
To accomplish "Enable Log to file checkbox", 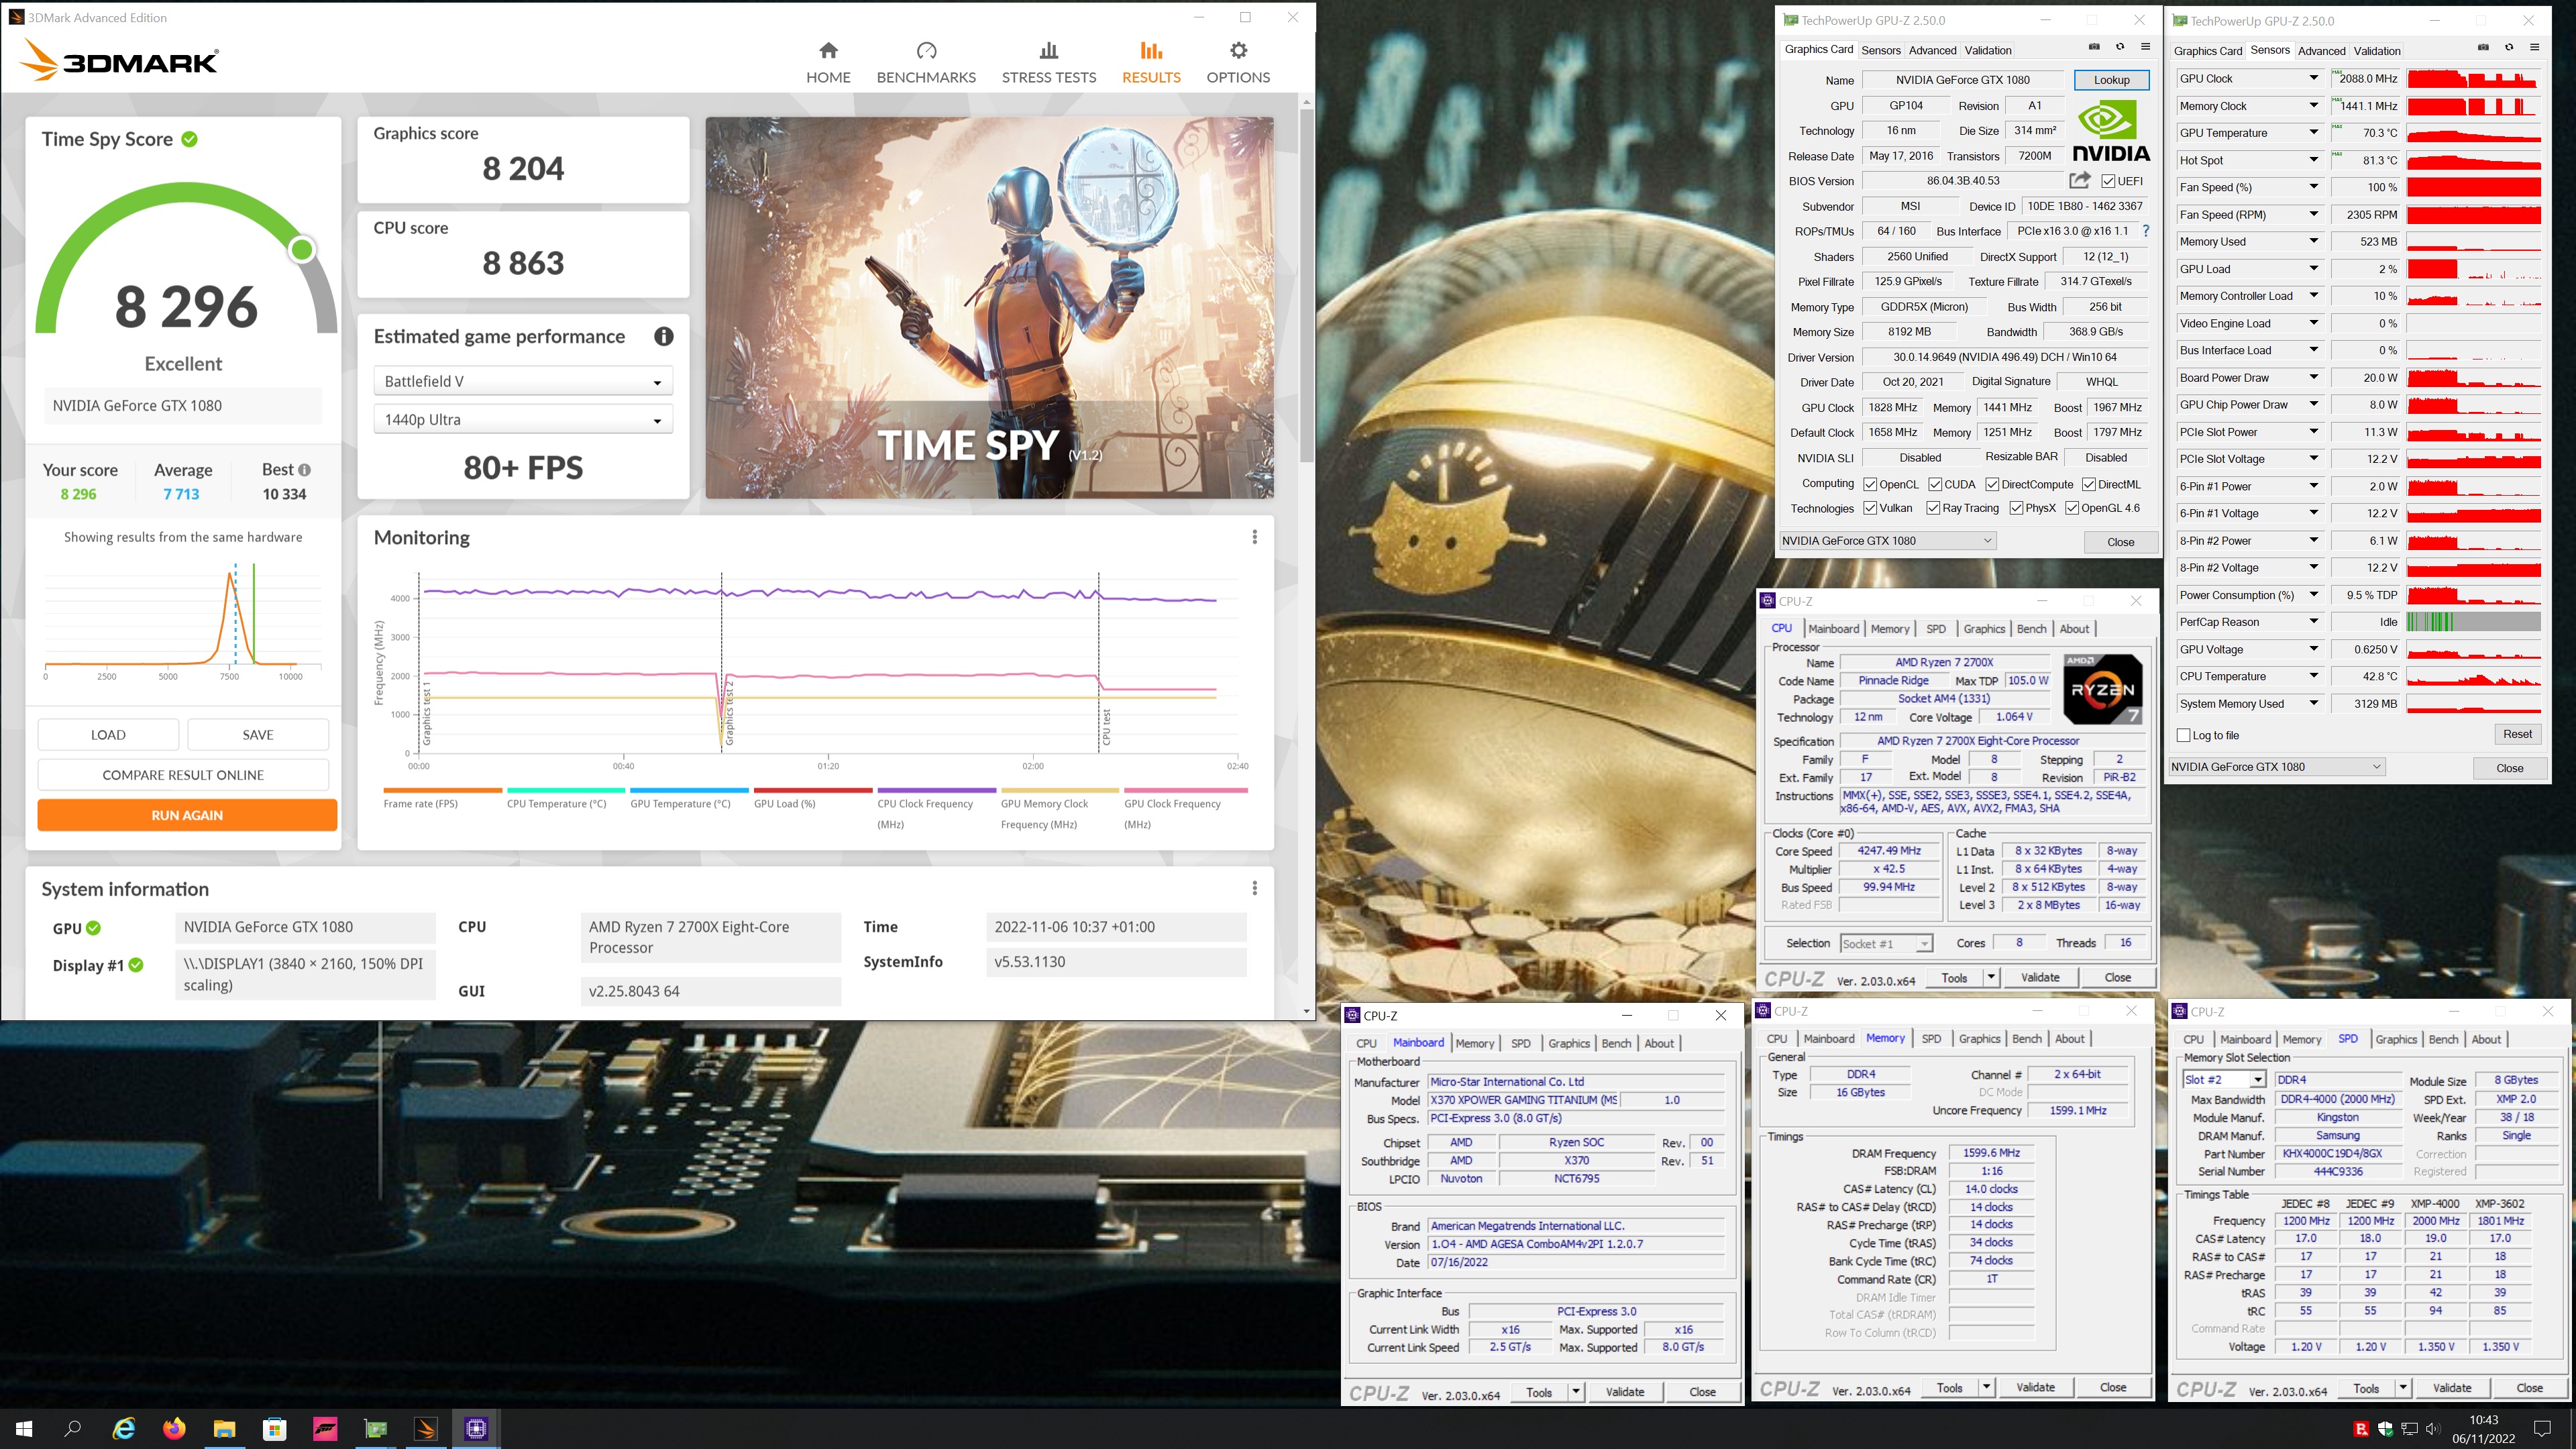I will [x=2183, y=735].
